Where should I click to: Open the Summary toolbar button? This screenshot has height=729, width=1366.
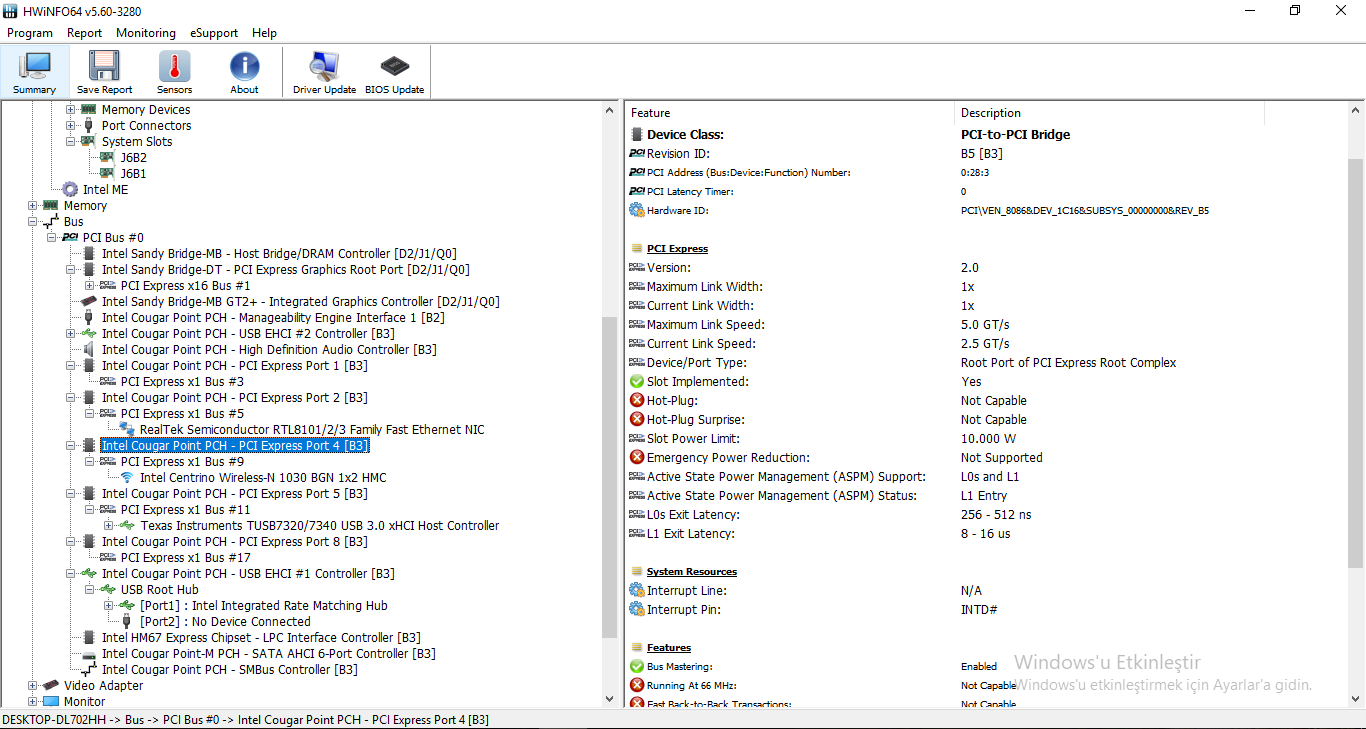35,72
